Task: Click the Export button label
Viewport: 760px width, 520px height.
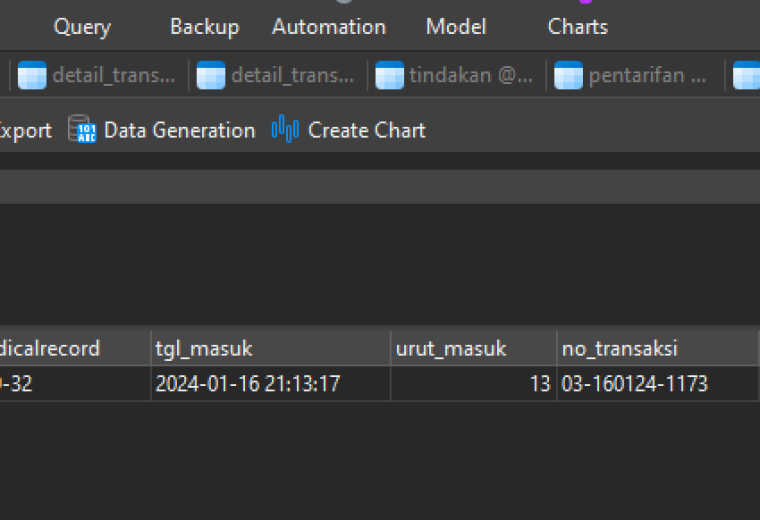Action: point(26,131)
